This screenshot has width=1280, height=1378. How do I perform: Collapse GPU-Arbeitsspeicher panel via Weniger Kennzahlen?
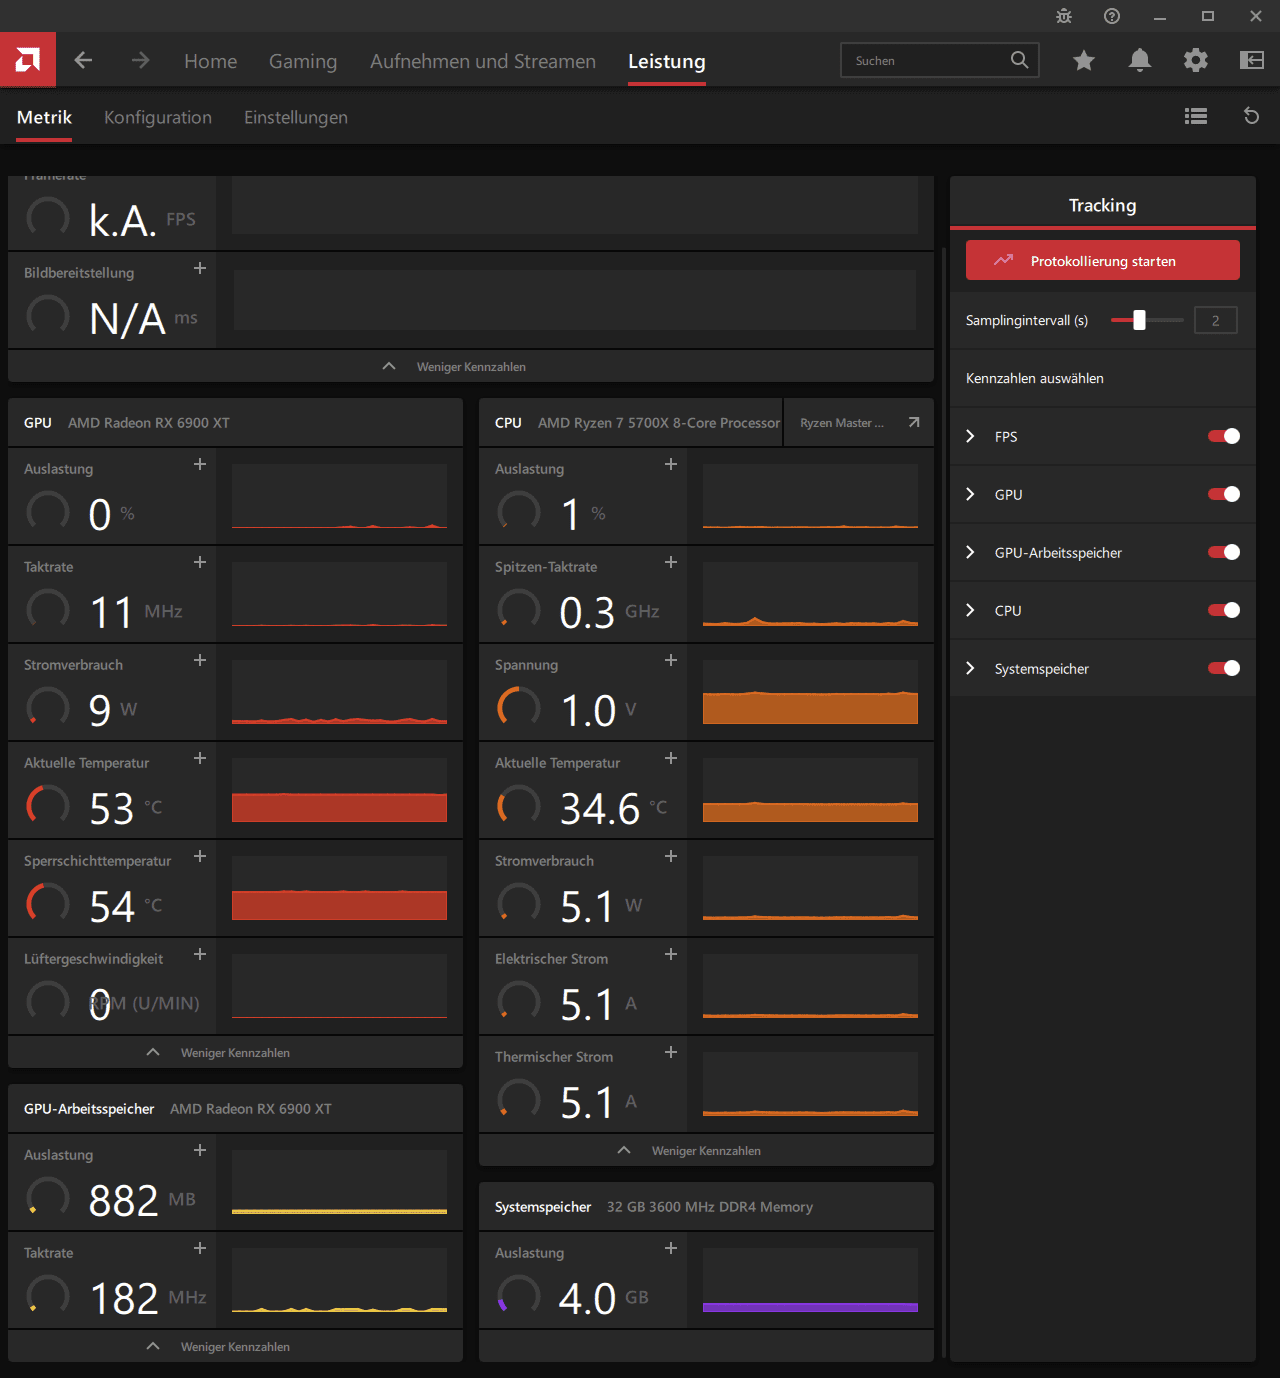235,1346
